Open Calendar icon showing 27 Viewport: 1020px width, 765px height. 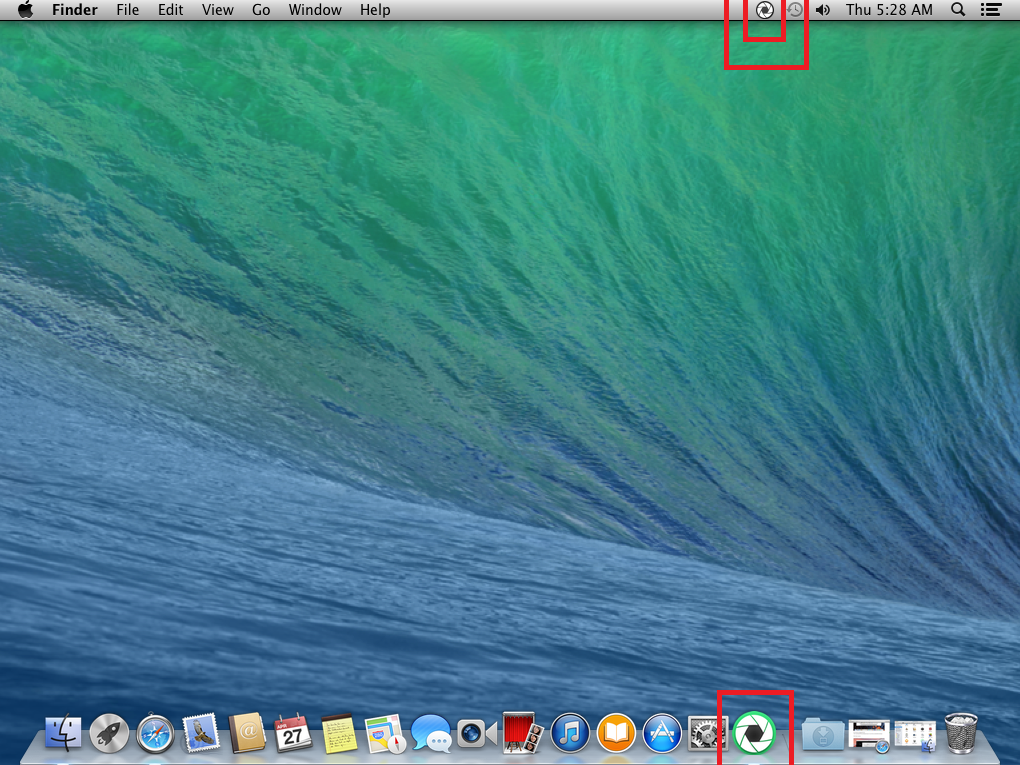click(x=293, y=733)
